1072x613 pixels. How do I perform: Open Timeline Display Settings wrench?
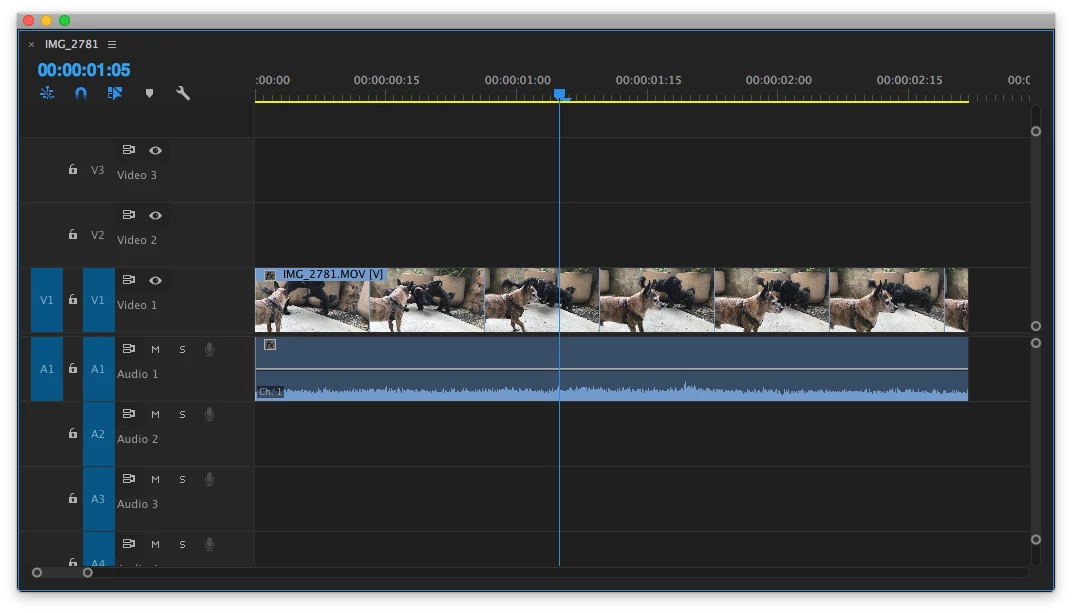point(183,93)
